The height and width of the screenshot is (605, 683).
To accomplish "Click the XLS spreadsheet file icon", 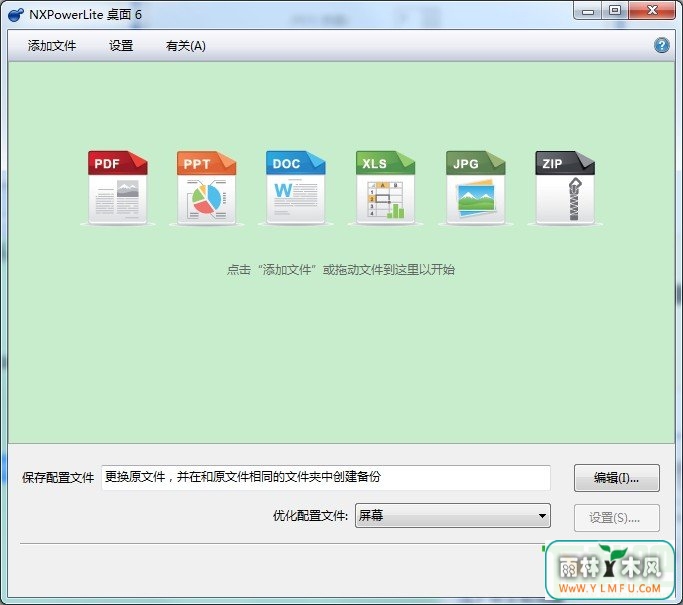I will coord(385,188).
